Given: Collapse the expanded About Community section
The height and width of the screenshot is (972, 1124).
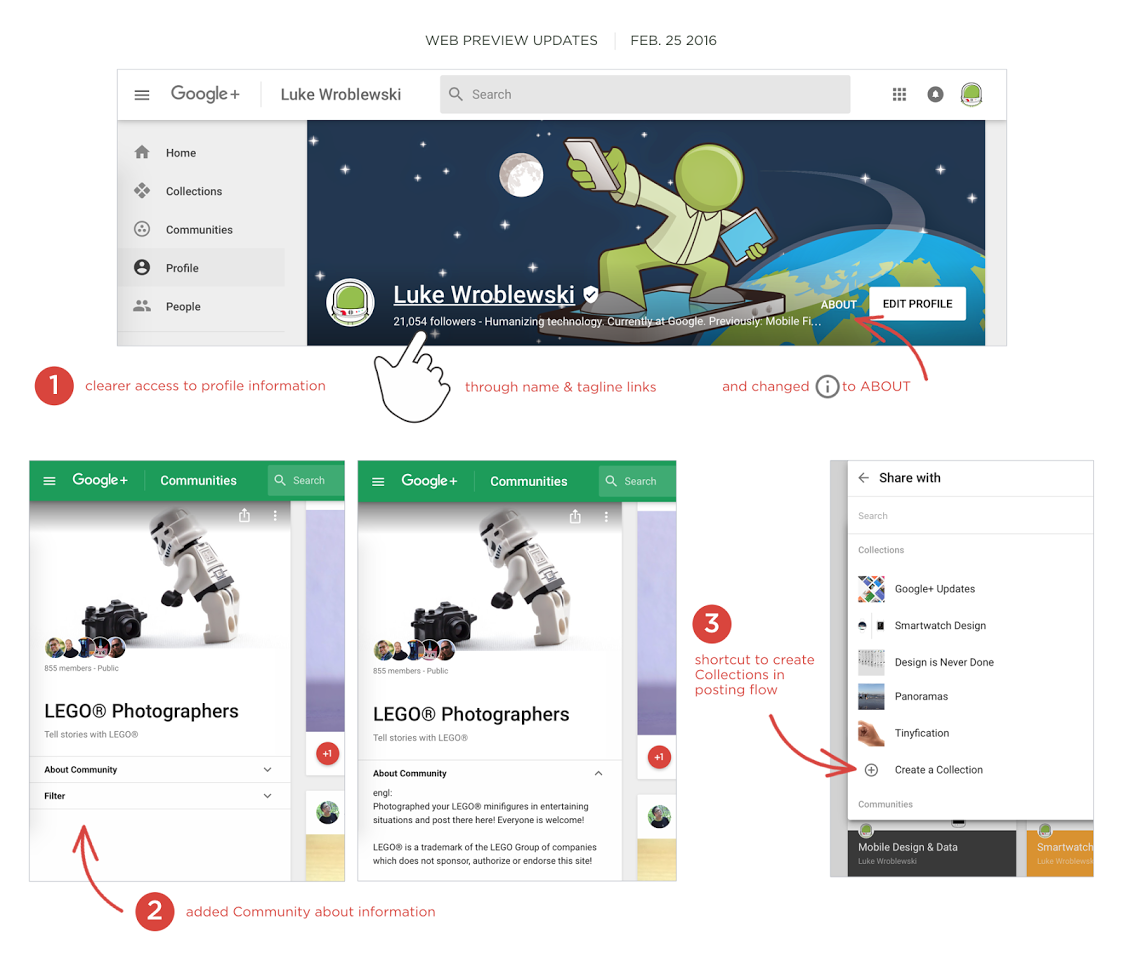Looking at the screenshot, I should click(598, 773).
